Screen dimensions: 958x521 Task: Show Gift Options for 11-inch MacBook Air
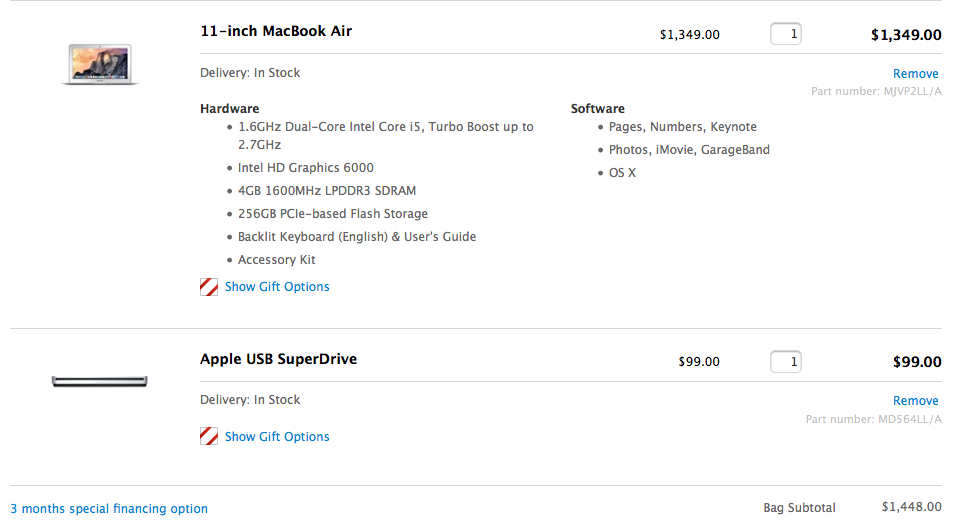click(277, 286)
